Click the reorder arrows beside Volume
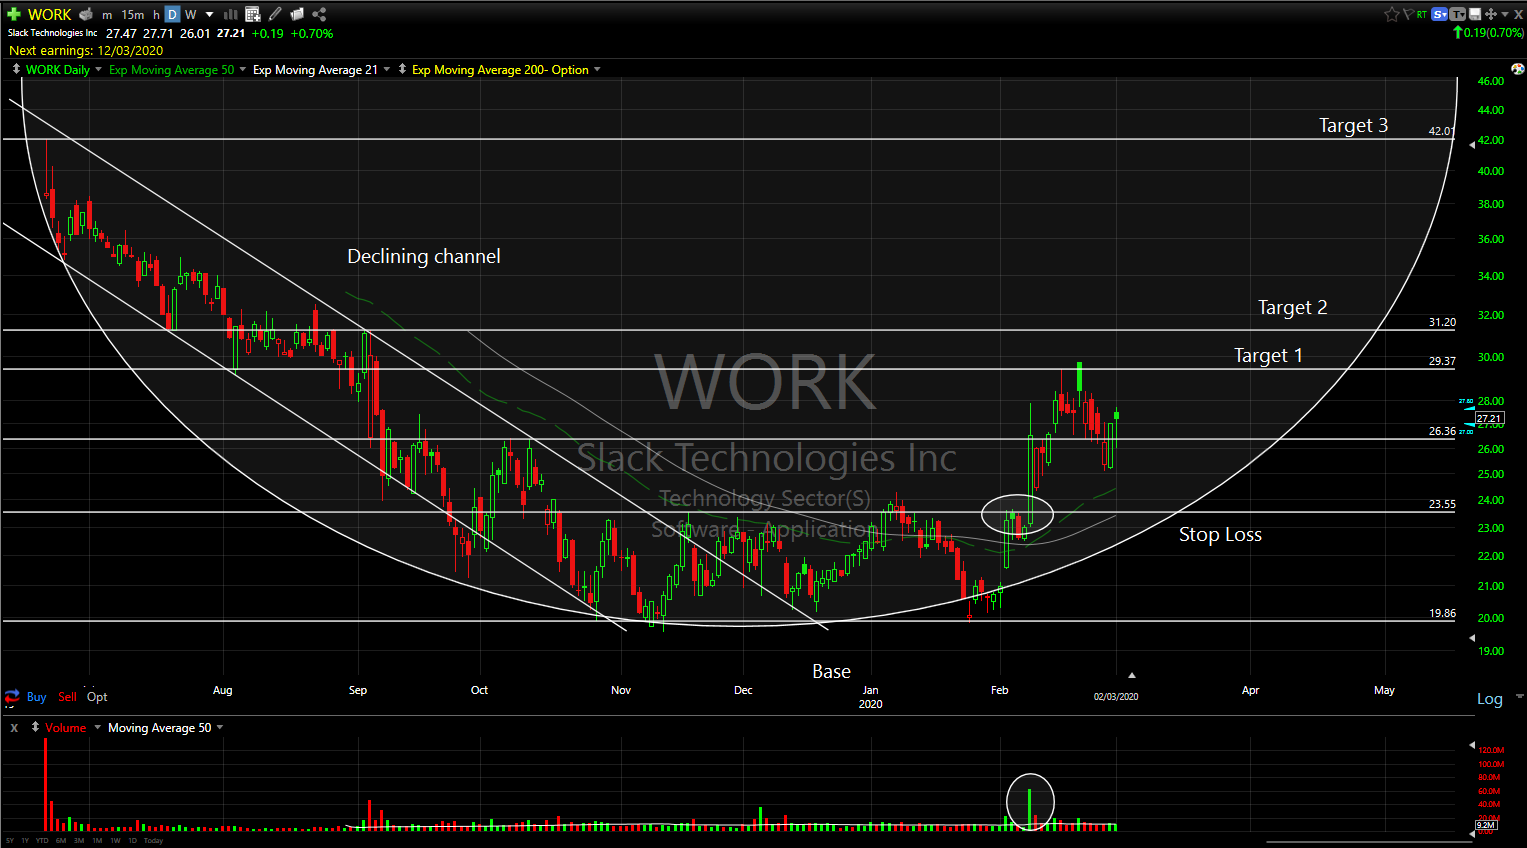This screenshot has height=848, width=1527. (x=35, y=727)
